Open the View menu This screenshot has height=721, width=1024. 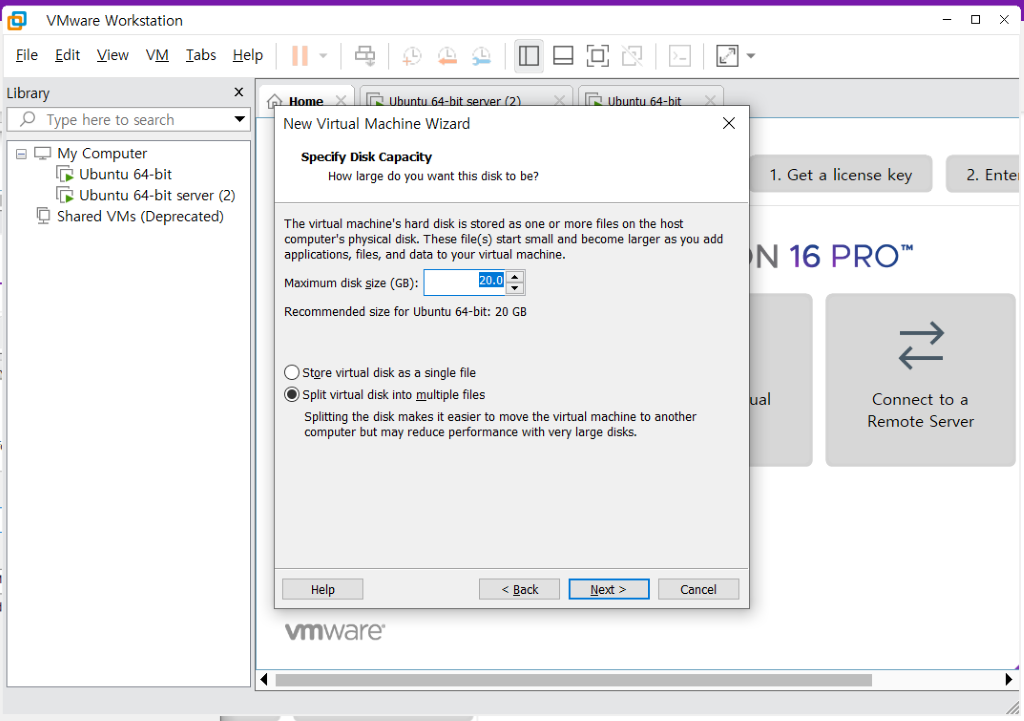point(112,56)
